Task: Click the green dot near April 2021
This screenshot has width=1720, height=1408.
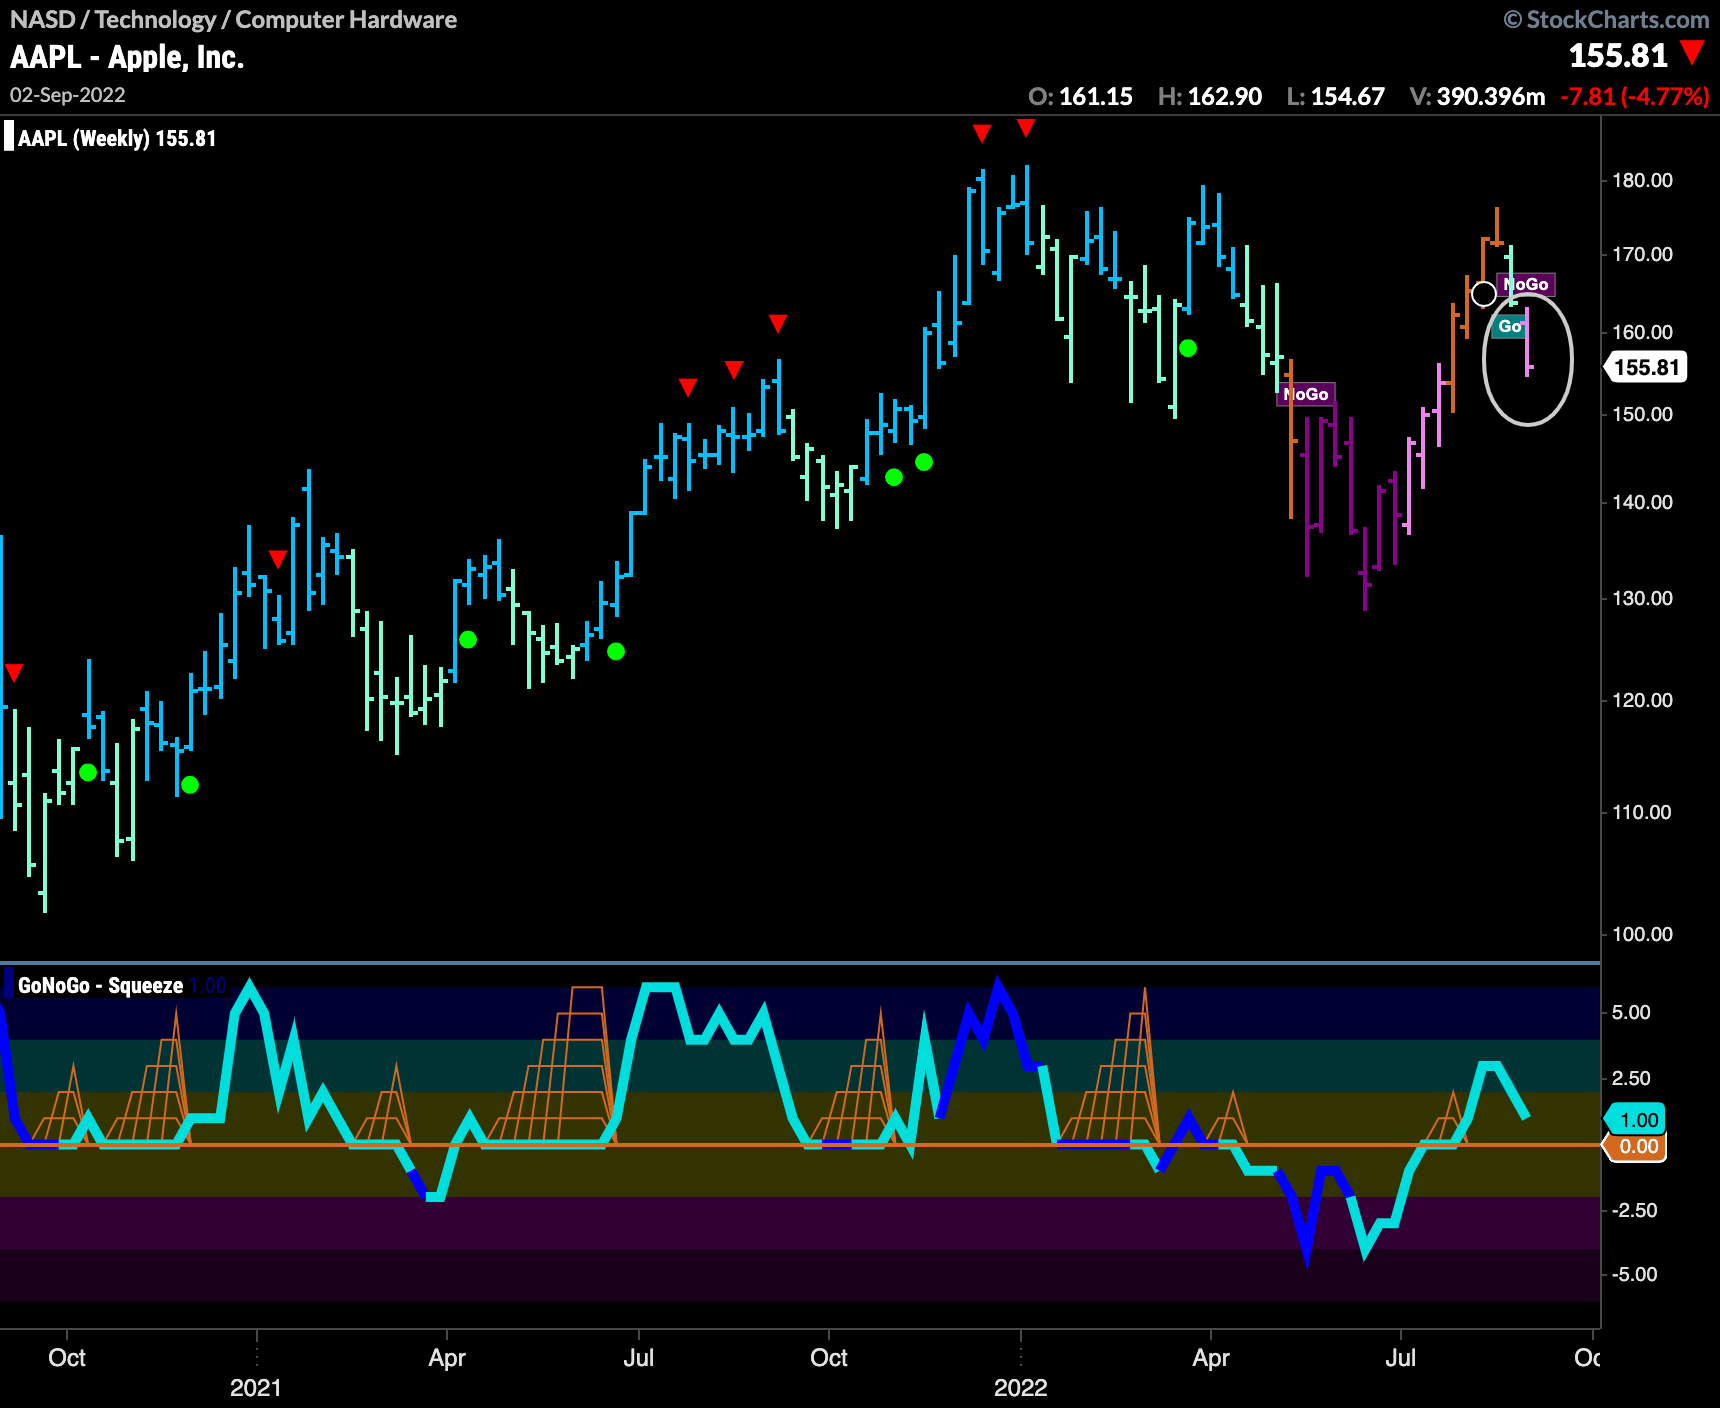Action: click(x=468, y=639)
